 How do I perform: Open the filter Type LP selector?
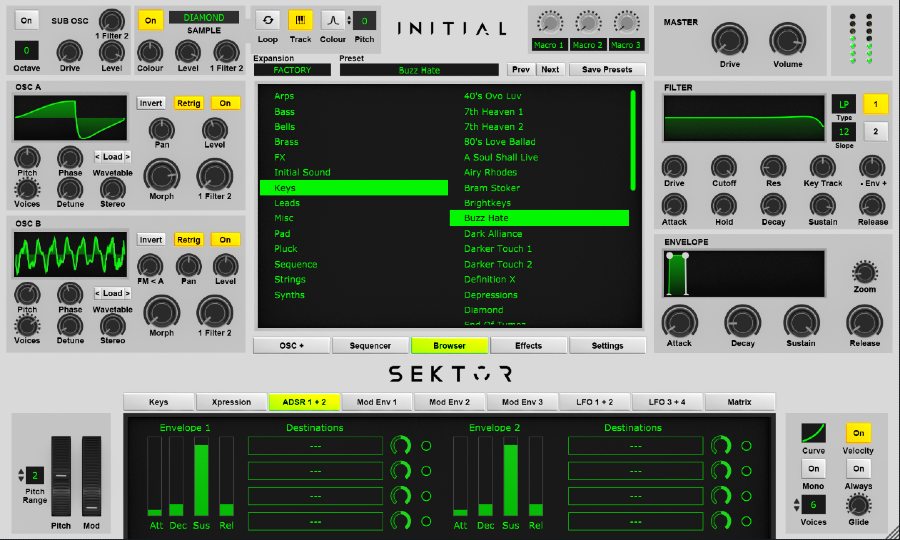(x=844, y=104)
